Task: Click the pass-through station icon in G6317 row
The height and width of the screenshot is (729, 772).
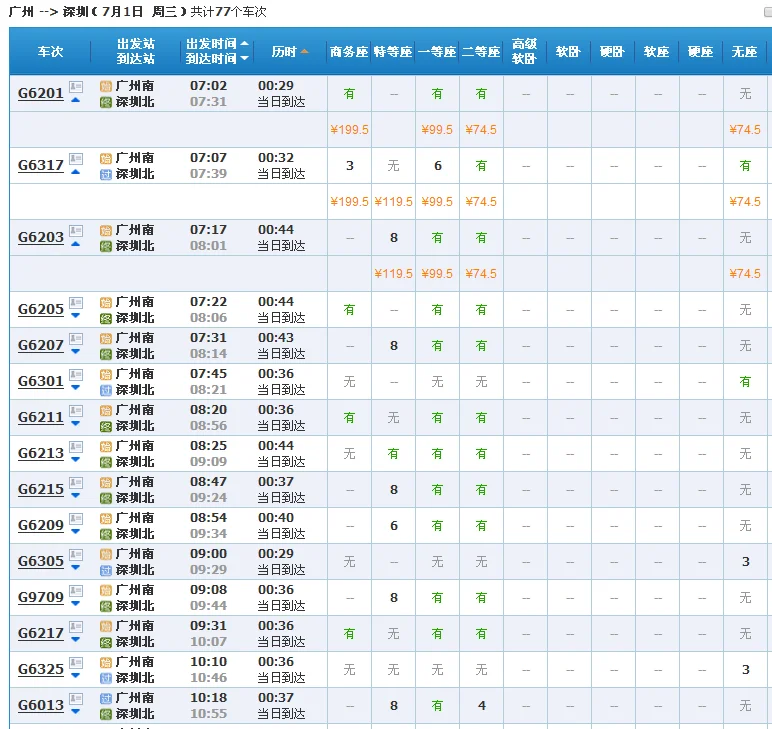Action: [106, 174]
